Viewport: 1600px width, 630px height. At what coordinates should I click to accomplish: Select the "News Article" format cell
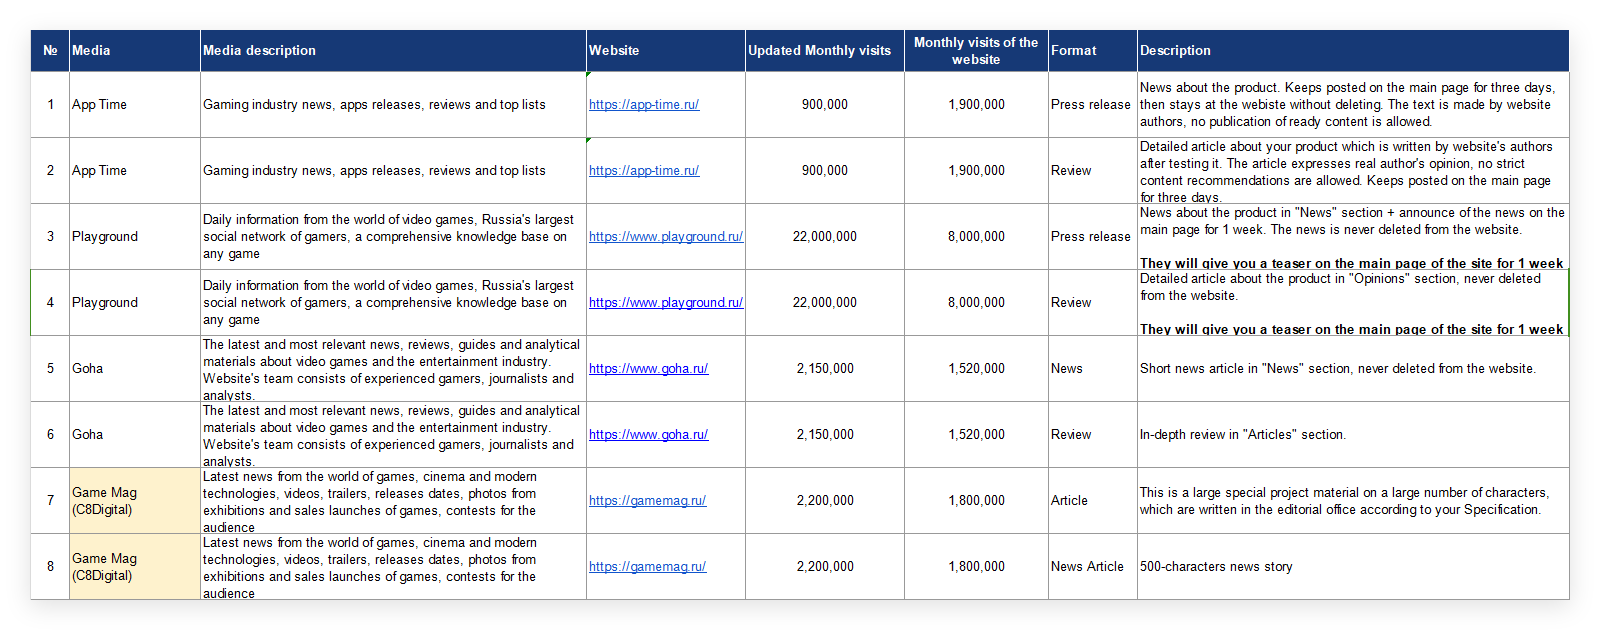click(x=1087, y=567)
